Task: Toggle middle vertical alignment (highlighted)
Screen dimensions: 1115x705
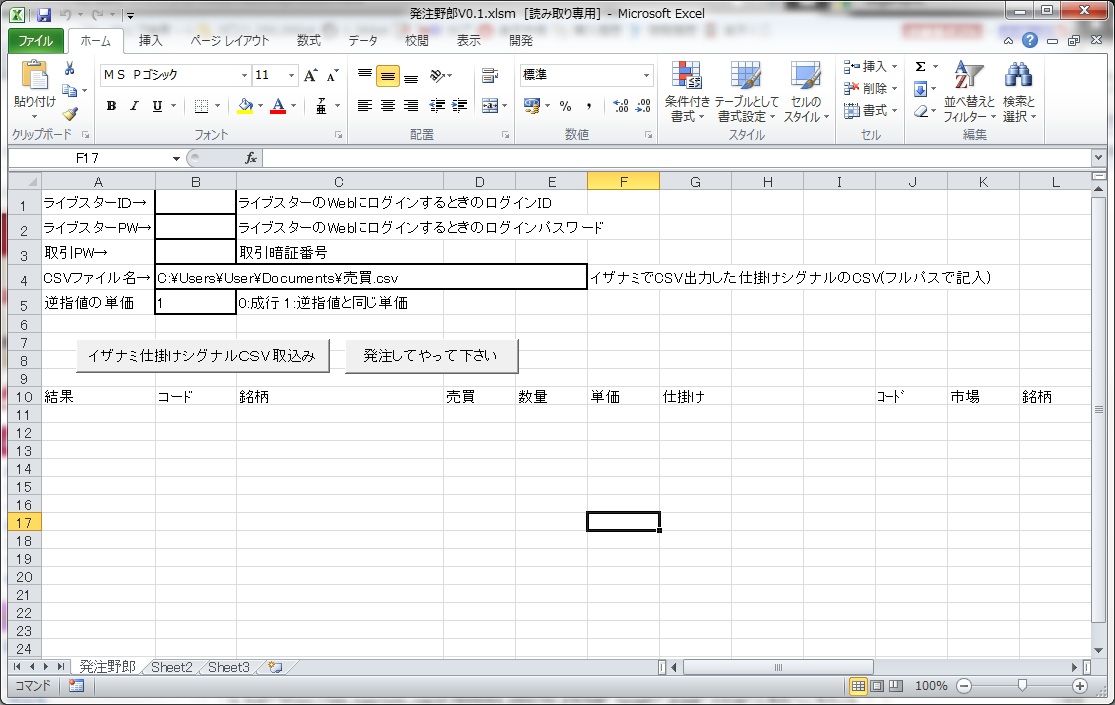Action: pos(388,75)
